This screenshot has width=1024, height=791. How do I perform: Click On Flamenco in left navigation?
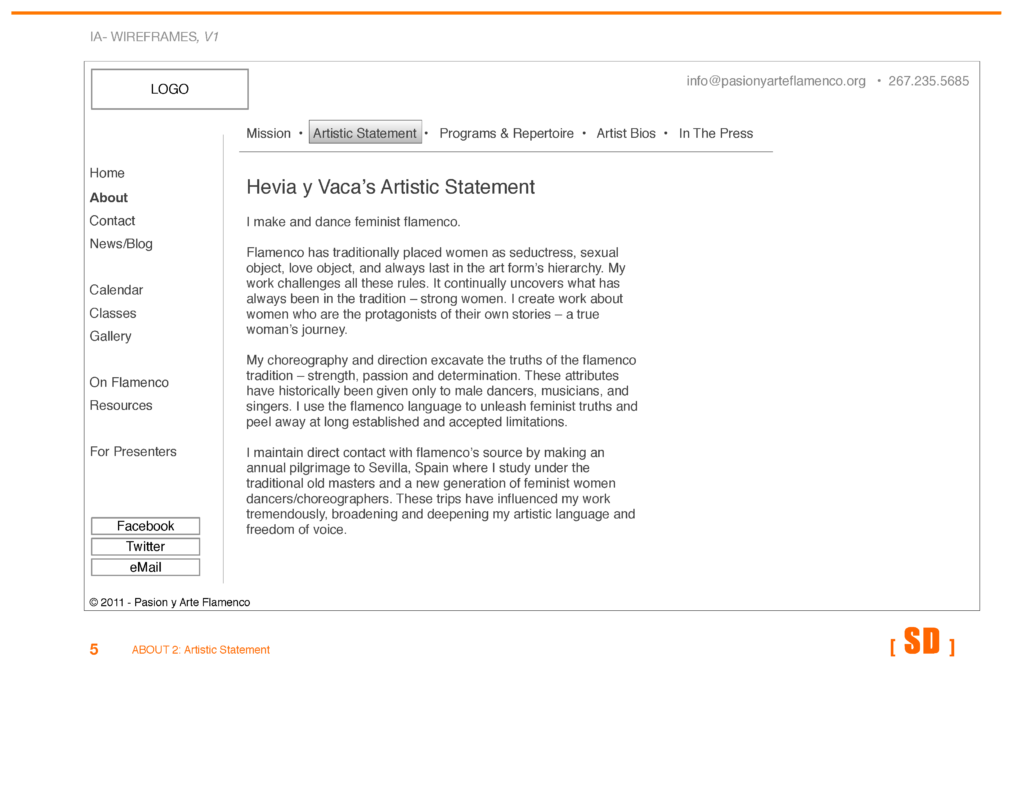[x=129, y=382]
